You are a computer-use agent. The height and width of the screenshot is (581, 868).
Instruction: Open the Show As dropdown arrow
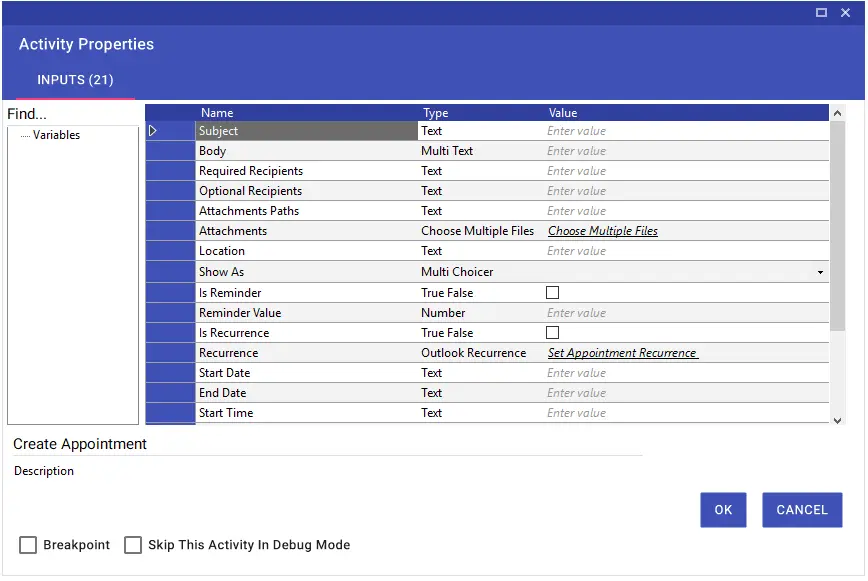[x=820, y=273]
